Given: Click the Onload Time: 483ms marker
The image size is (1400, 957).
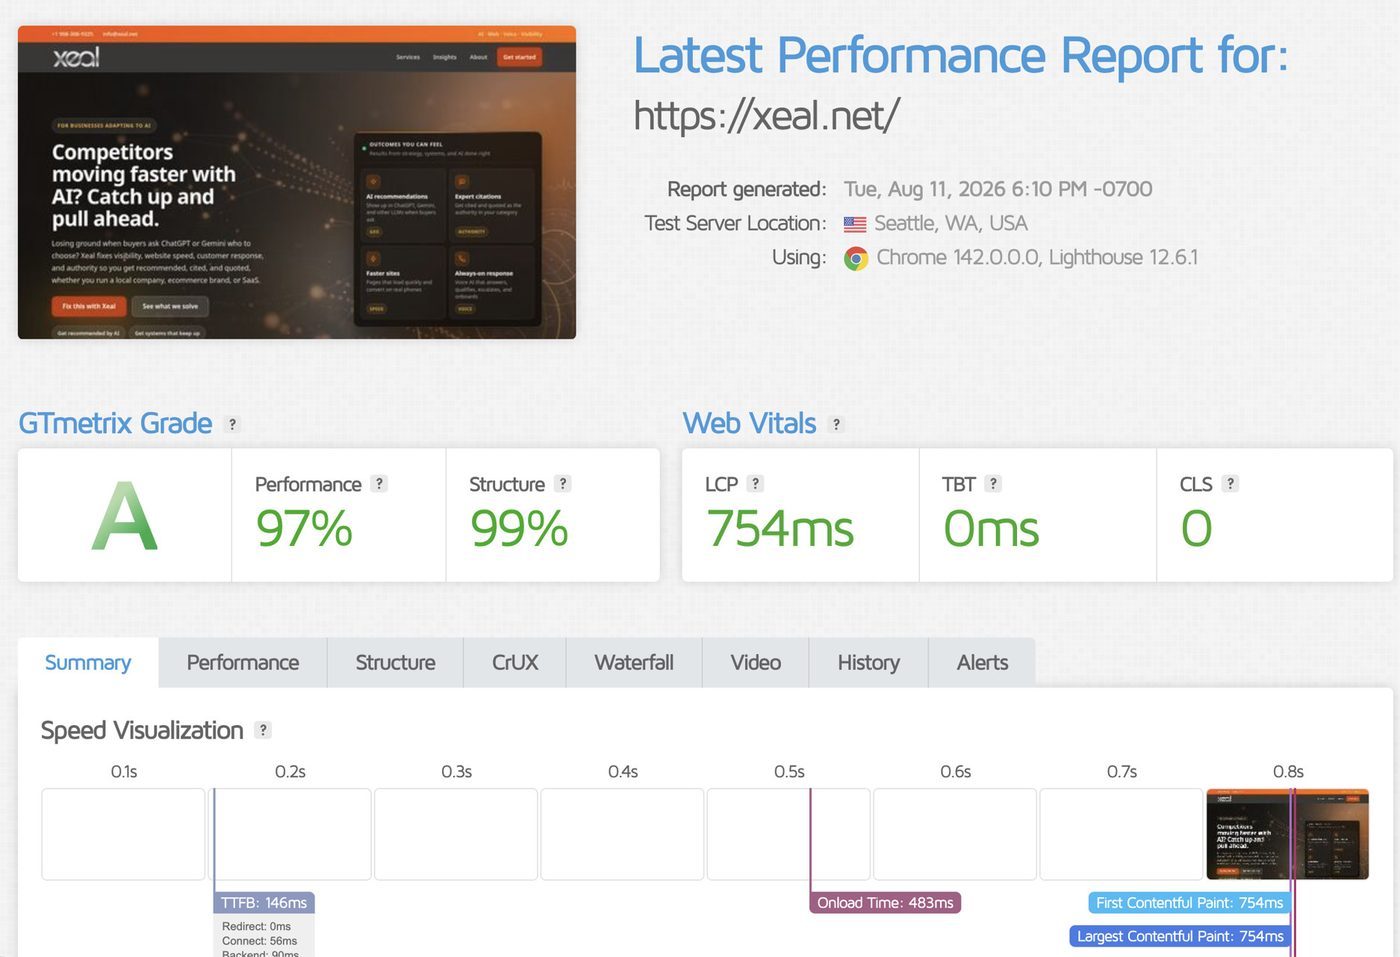Looking at the screenshot, I should coord(885,903).
